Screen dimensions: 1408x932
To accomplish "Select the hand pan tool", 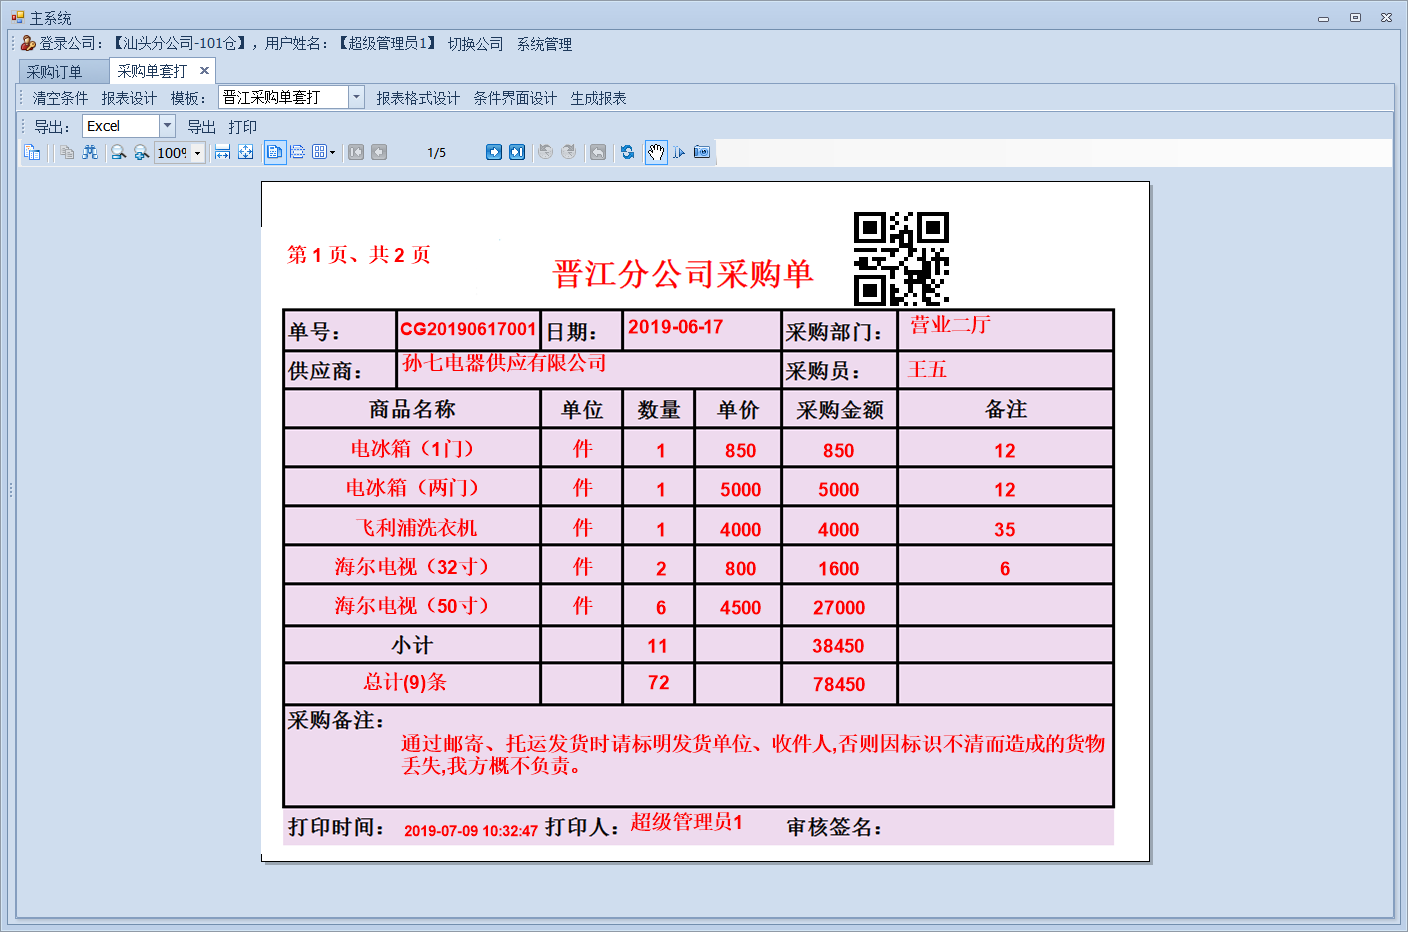I will point(656,152).
